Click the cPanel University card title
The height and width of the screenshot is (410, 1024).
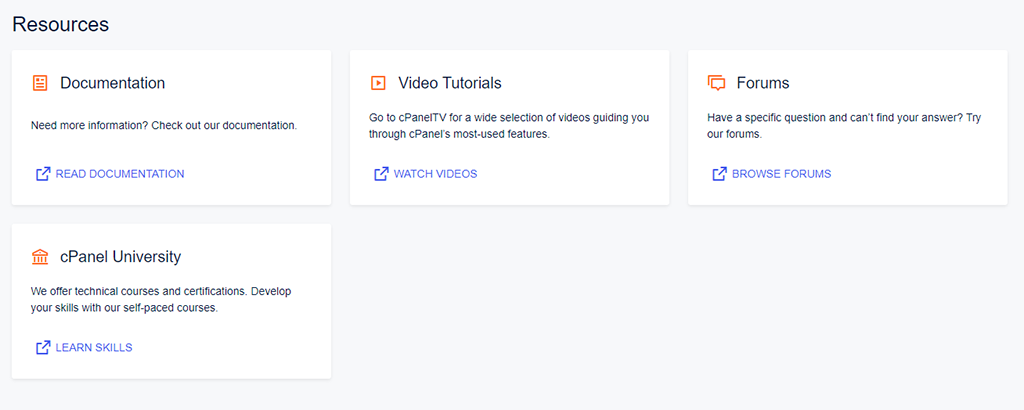tap(120, 257)
